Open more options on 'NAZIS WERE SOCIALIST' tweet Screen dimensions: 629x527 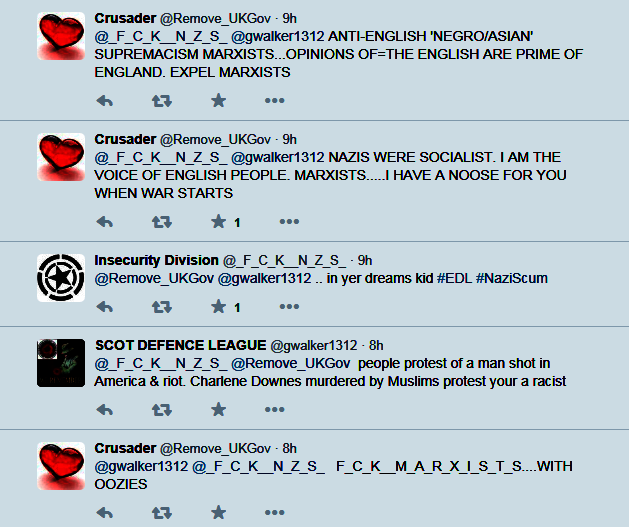(x=289, y=221)
